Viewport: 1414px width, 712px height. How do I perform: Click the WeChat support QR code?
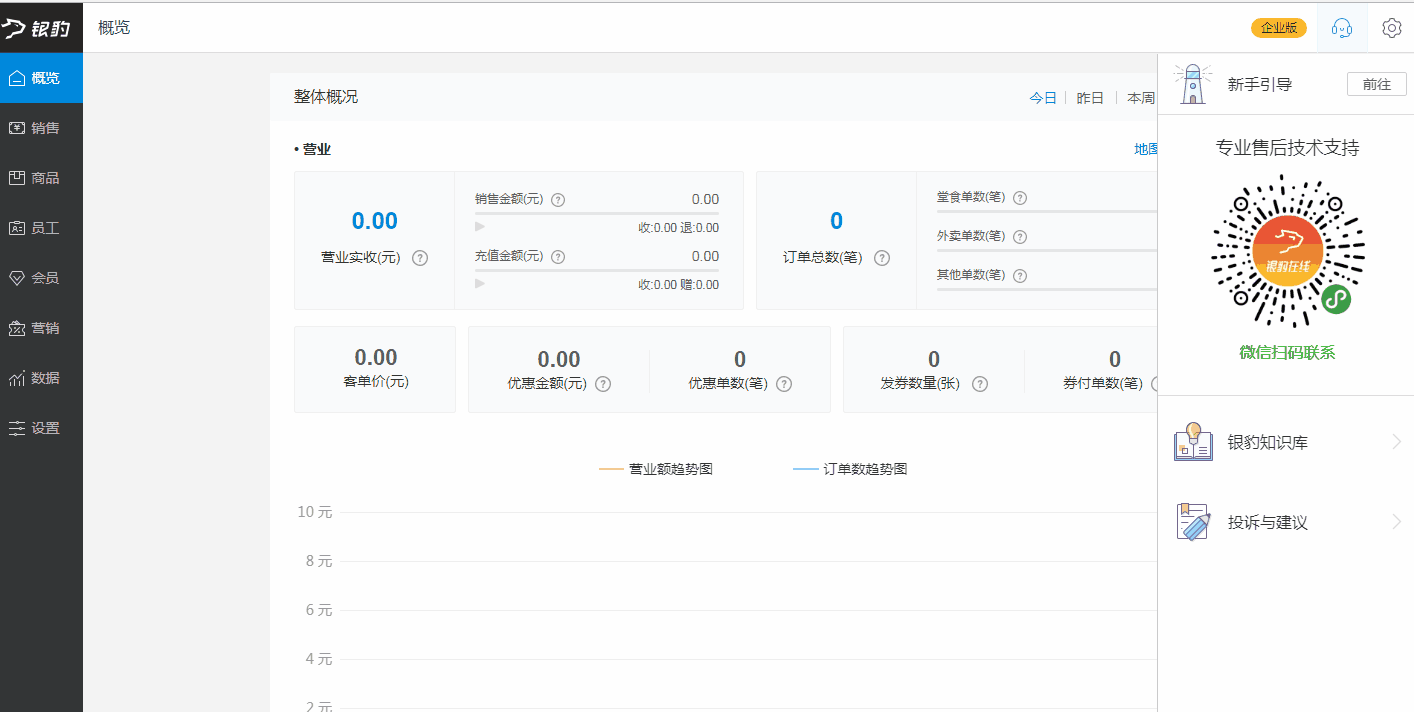click(x=1287, y=251)
